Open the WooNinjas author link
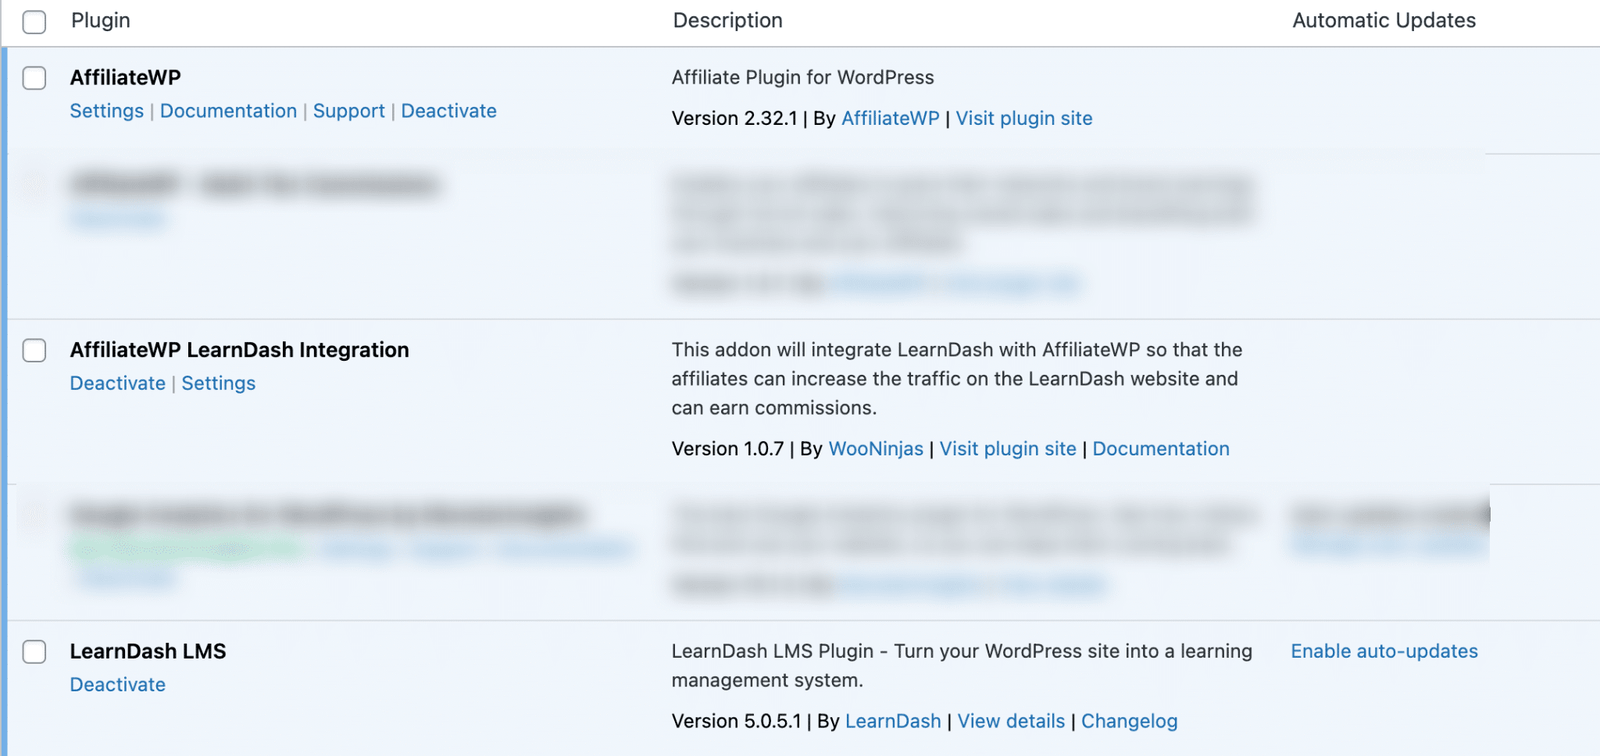The width and height of the screenshot is (1600, 756). (x=876, y=449)
